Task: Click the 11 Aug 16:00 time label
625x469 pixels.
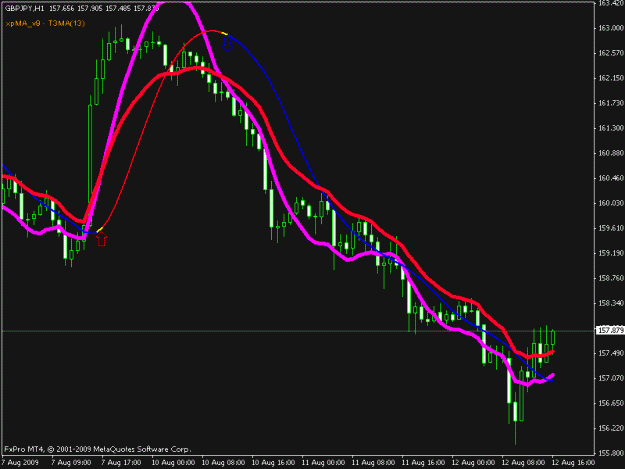Action: point(423,463)
